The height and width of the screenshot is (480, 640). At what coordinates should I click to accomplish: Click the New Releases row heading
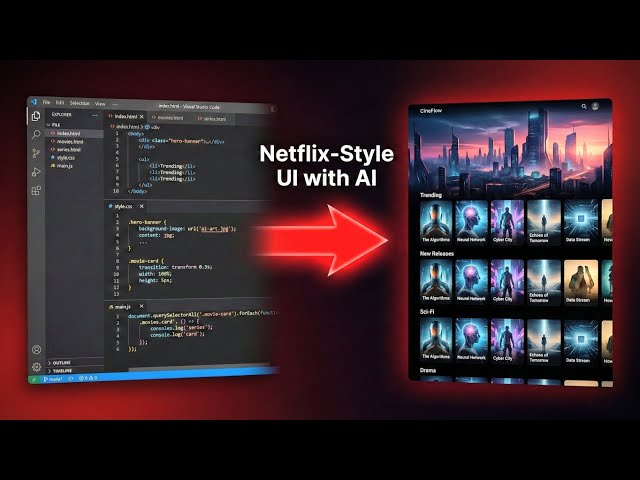pos(437,253)
